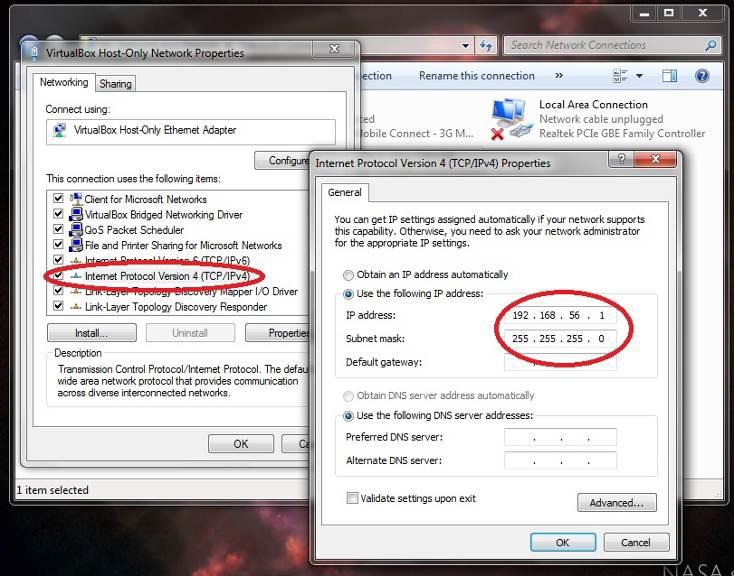This screenshot has height=576, width=734.
Task: Click the Realtek PCIe GBE Family Controller text
Action: tap(622, 133)
